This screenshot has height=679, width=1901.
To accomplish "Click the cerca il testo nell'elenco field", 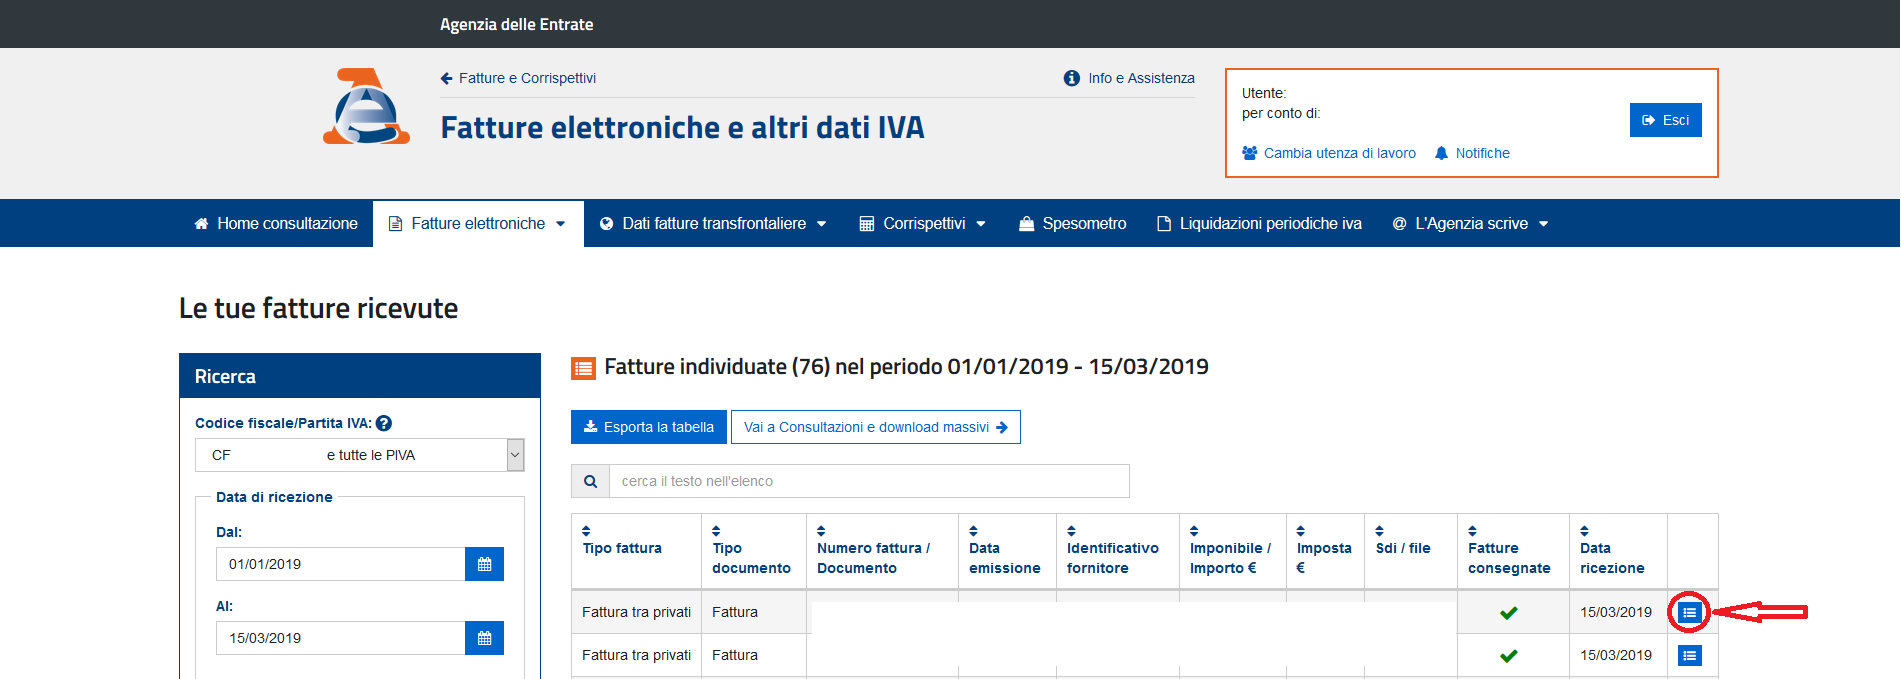I will (869, 481).
